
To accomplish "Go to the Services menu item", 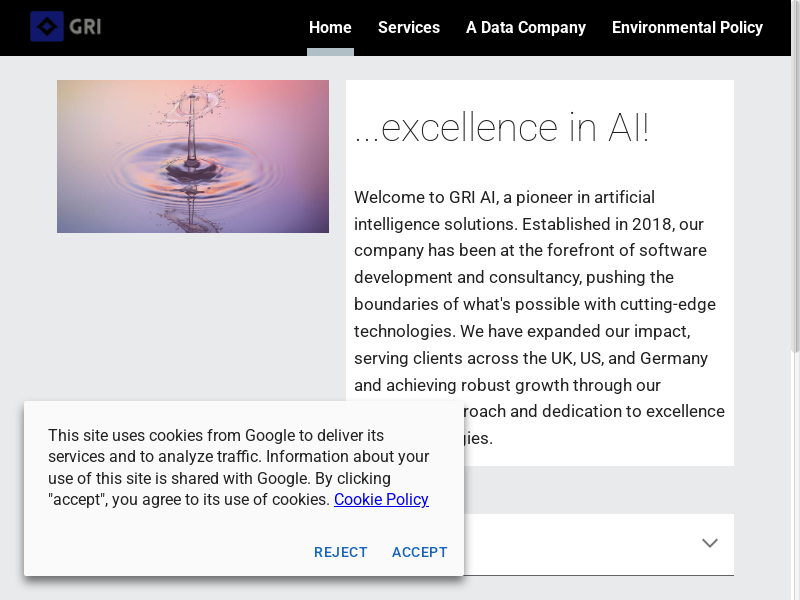I will pos(409,27).
